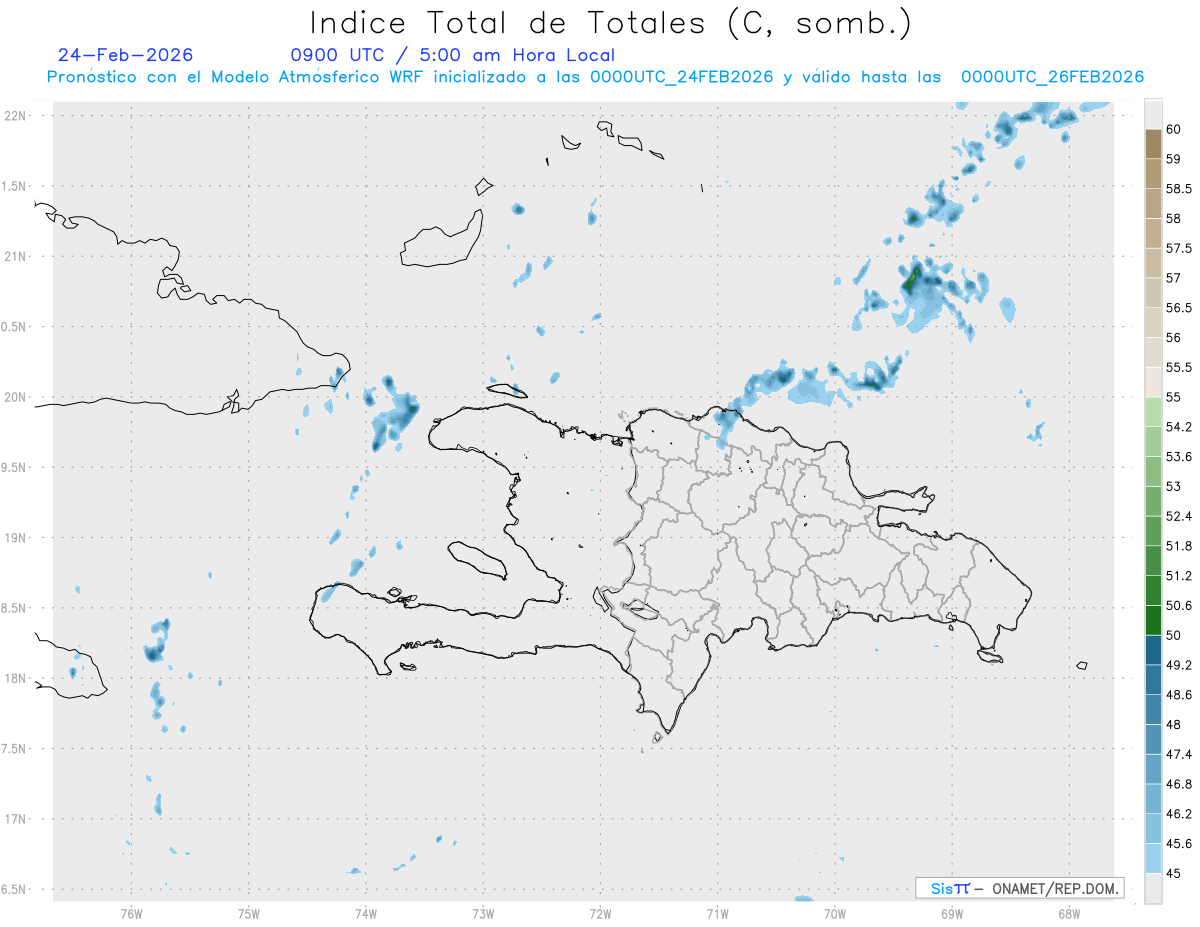Click the '53.6' colorbar value

1179,457
